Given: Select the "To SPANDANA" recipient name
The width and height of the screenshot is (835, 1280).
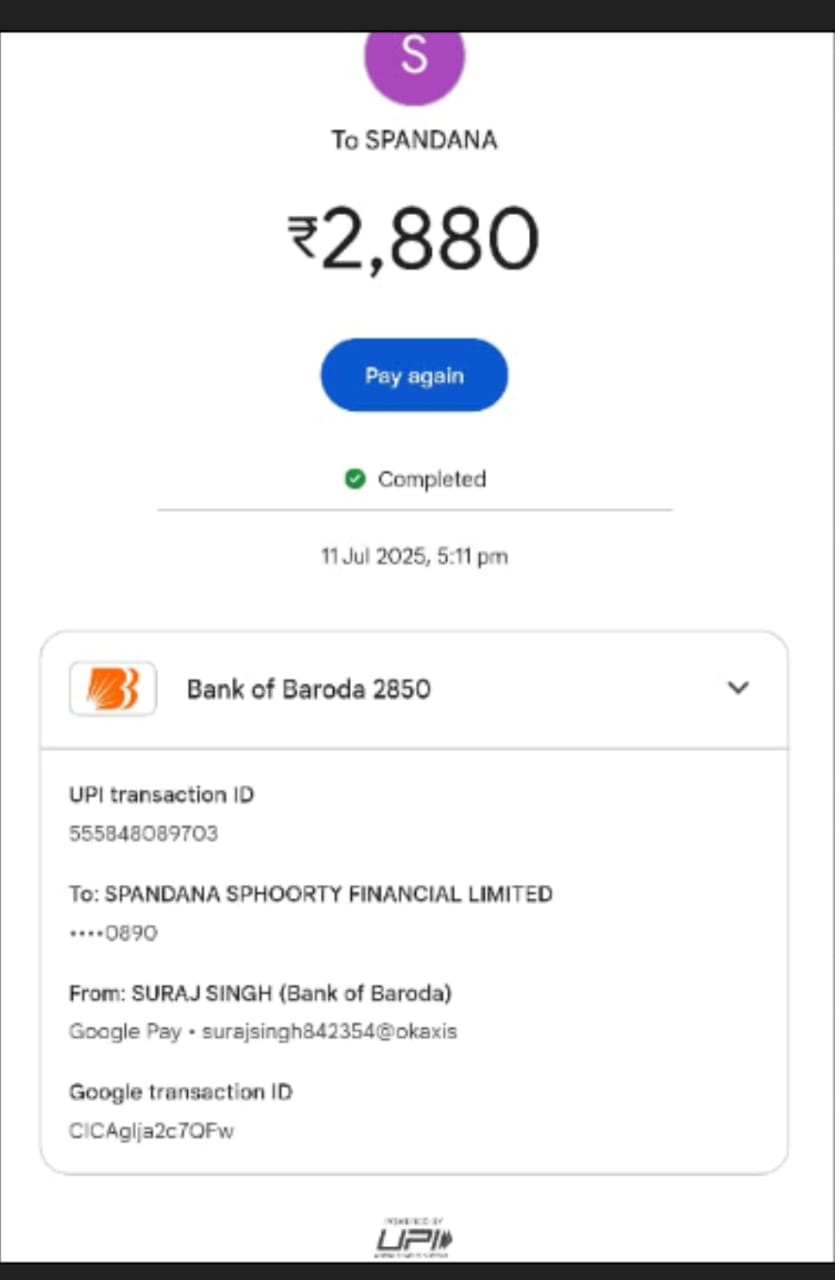Looking at the screenshot, I should (x=414, y=140).
